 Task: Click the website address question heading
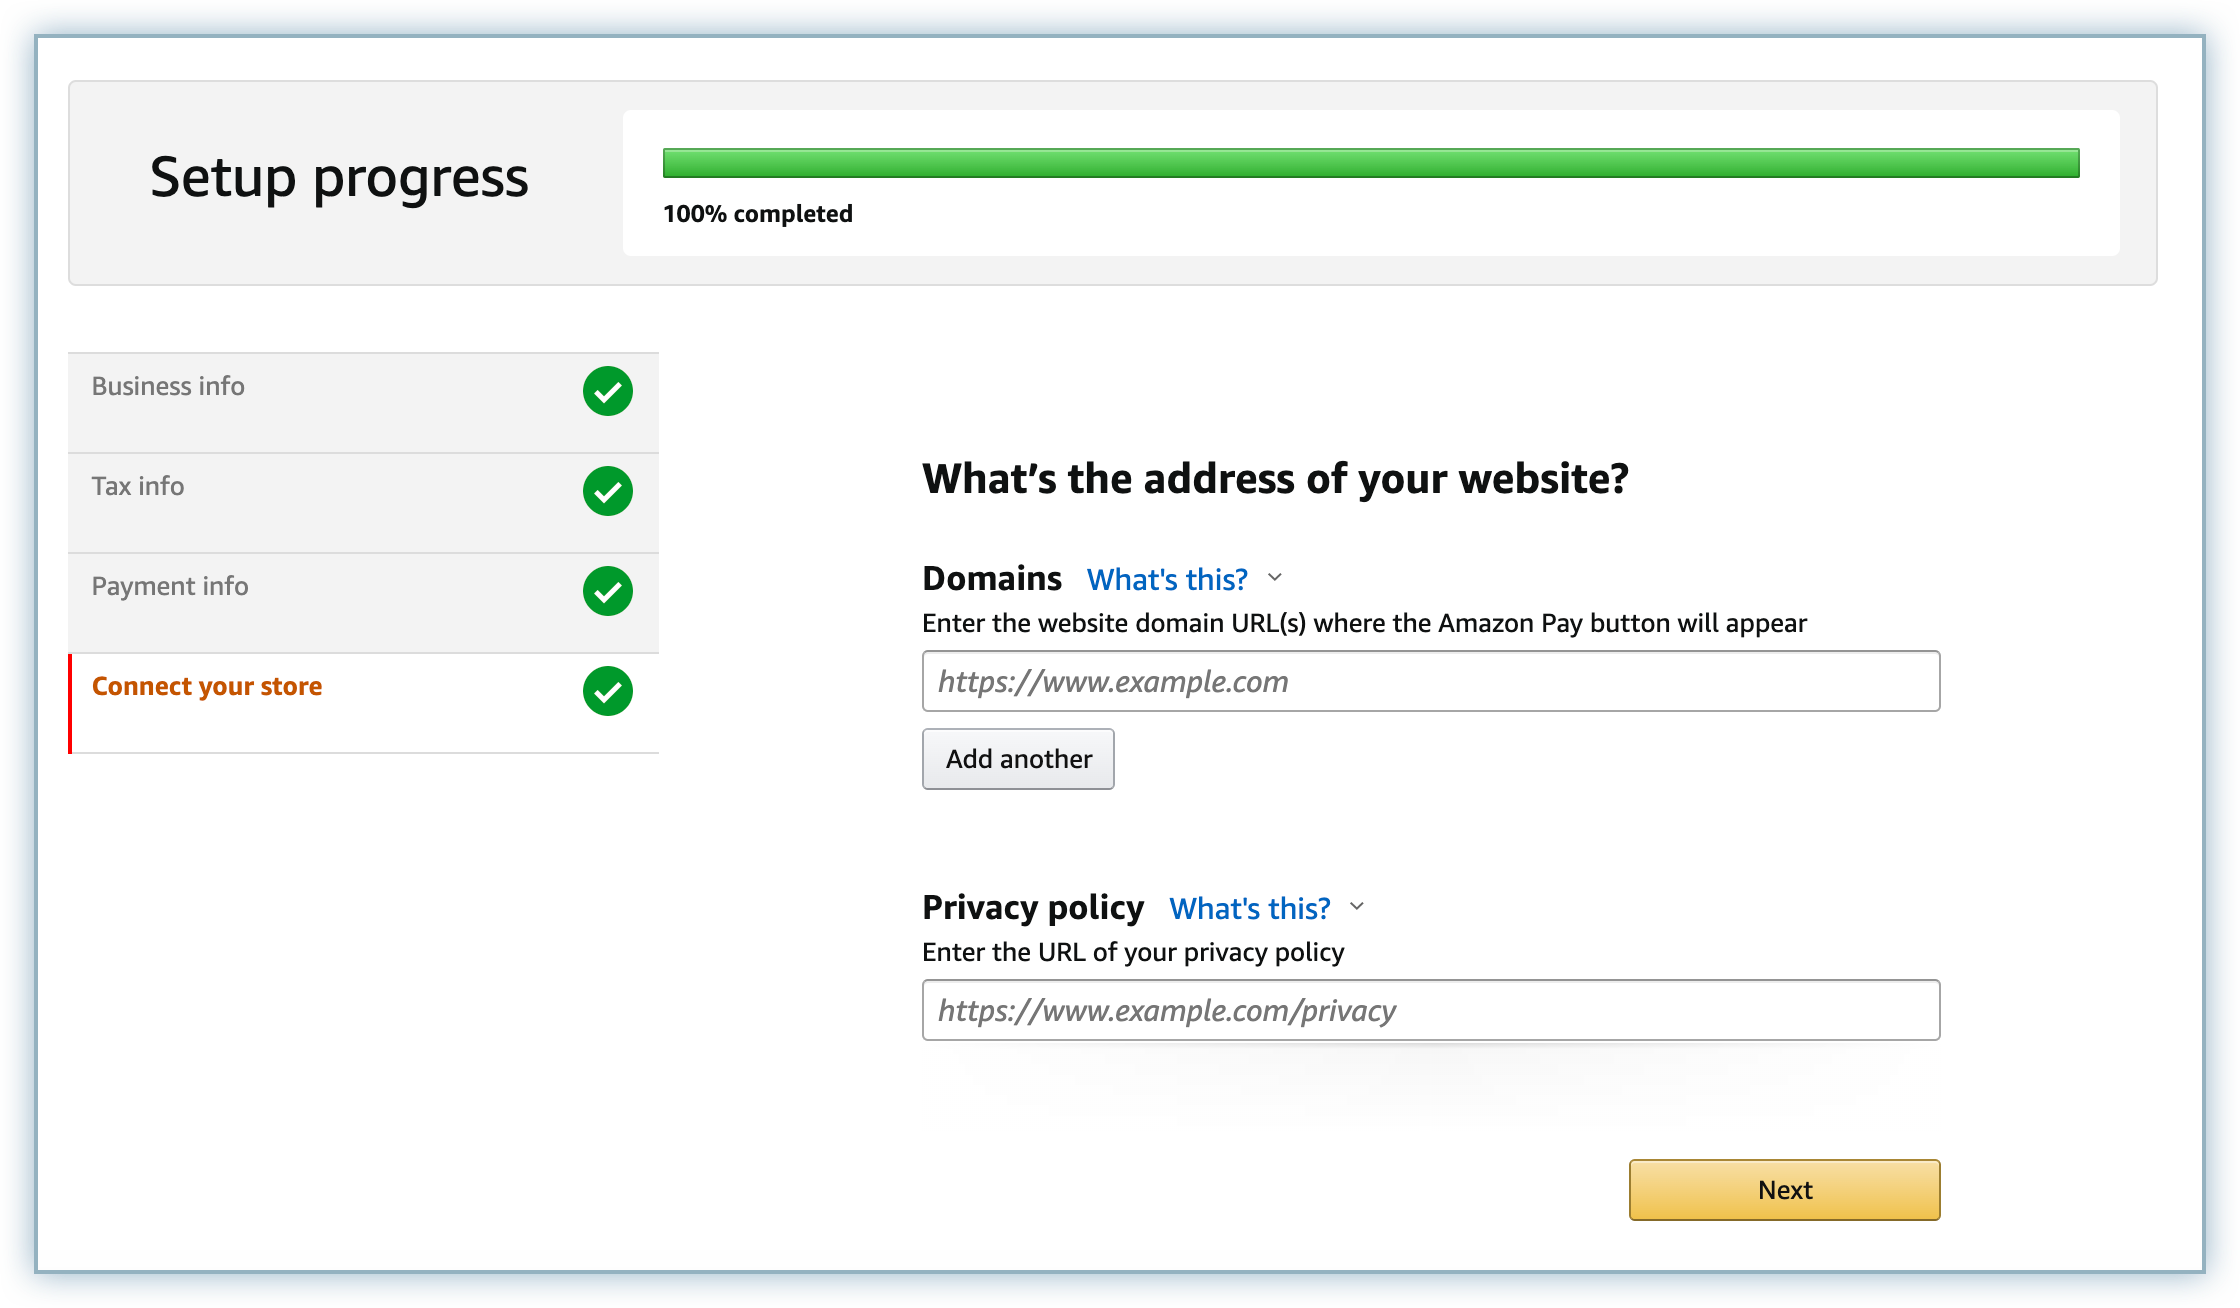pyautogui.click(x=1275, y=479)
